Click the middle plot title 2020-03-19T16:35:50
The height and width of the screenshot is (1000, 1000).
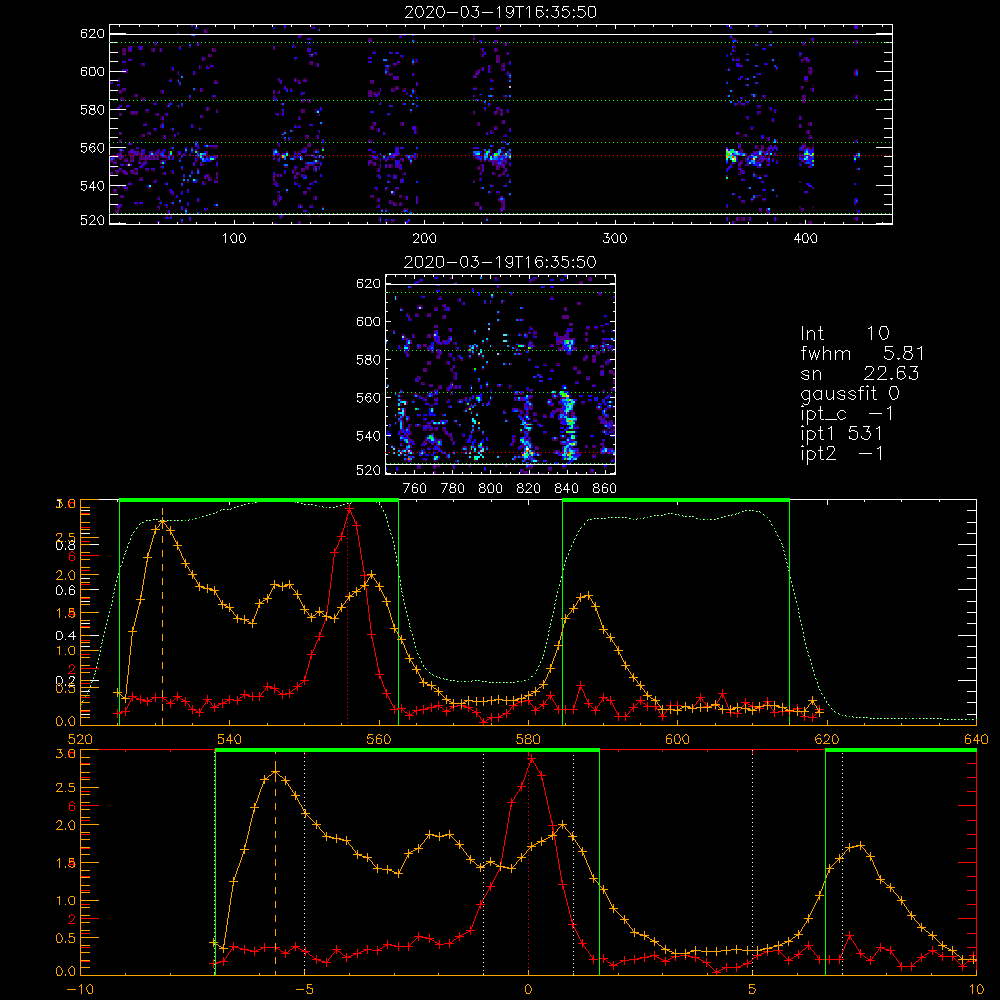tap(500, 262)
